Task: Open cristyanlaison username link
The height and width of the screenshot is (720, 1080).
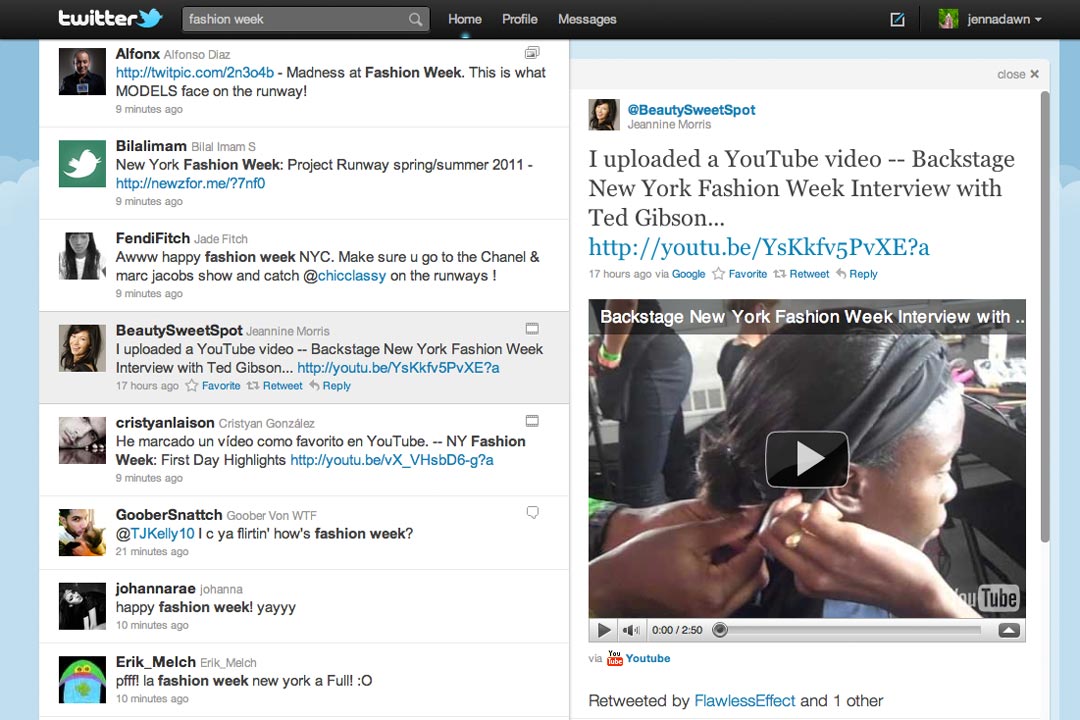Action: [x=165, y=423]
